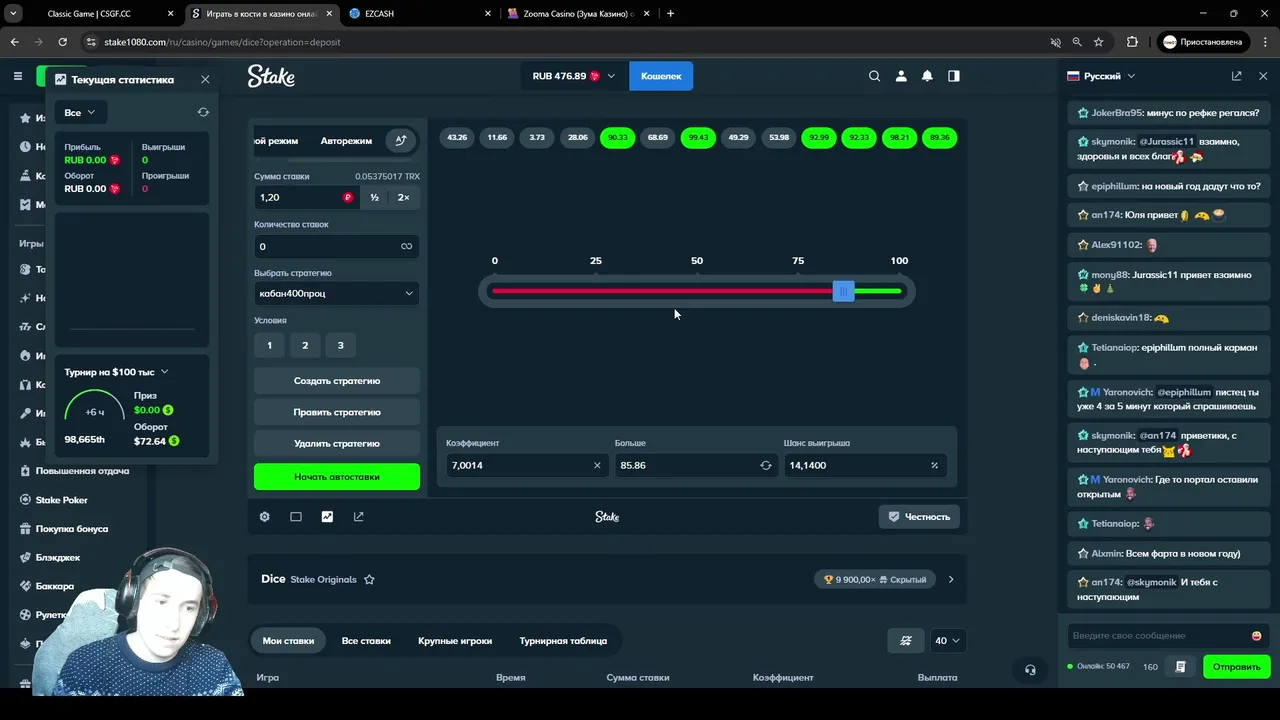This screenshot has width=1280, height=720.
Task: Open the Все filter dropdown in statistics
Action: click(79, 112)
